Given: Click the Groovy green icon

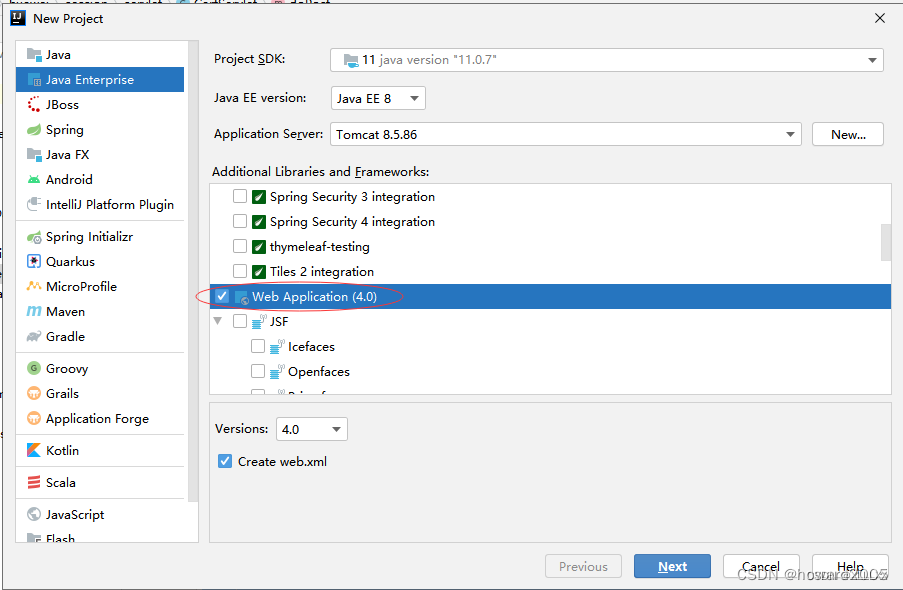Looking at the screenshot, I should (x=34, y=368).
